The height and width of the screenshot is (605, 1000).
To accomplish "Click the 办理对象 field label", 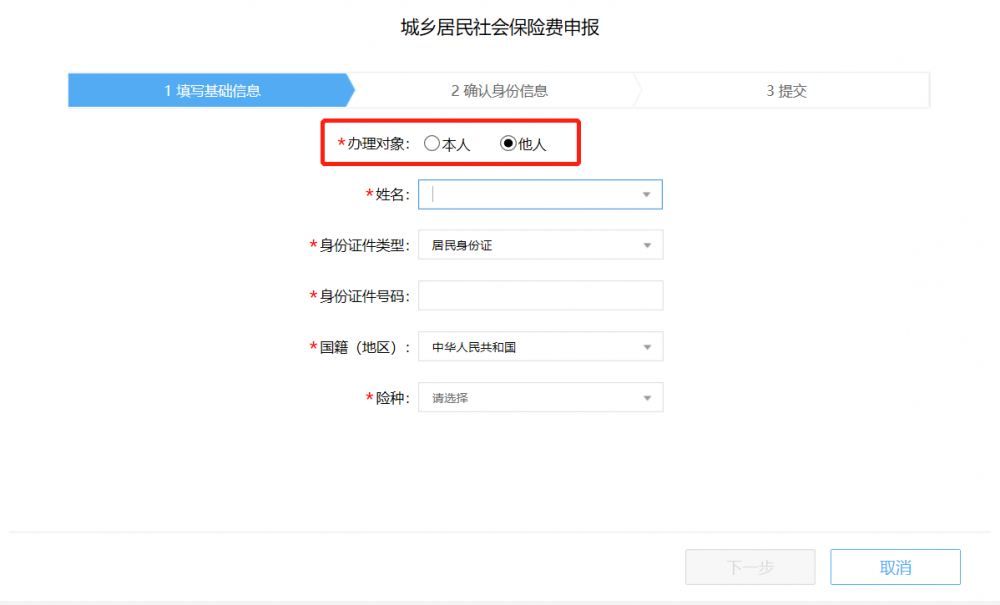I will [377, 144].
